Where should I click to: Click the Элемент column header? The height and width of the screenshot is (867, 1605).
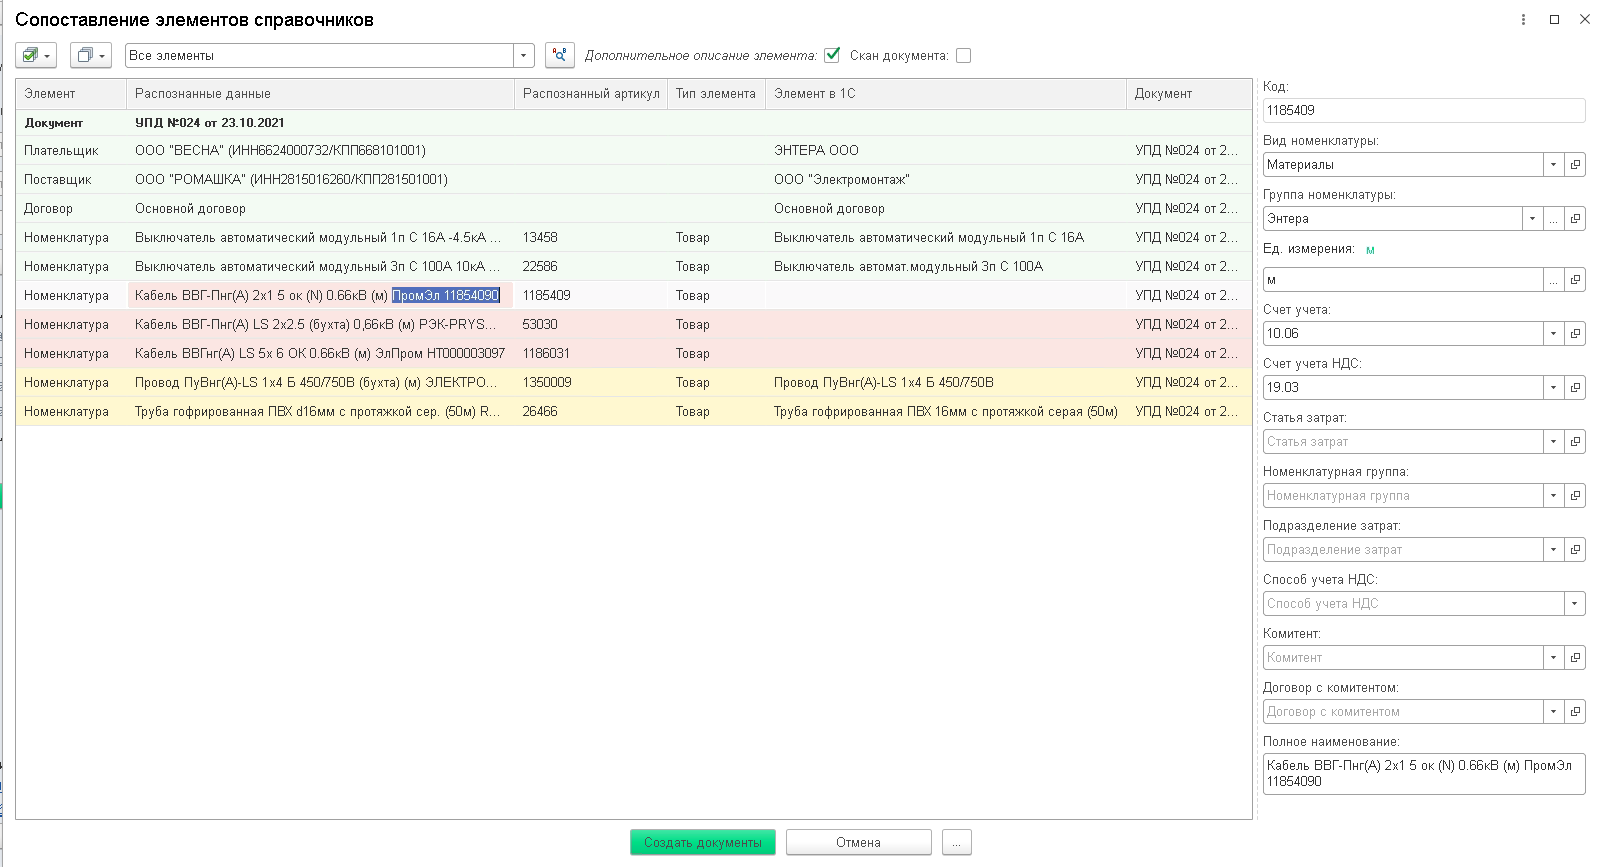71,94
